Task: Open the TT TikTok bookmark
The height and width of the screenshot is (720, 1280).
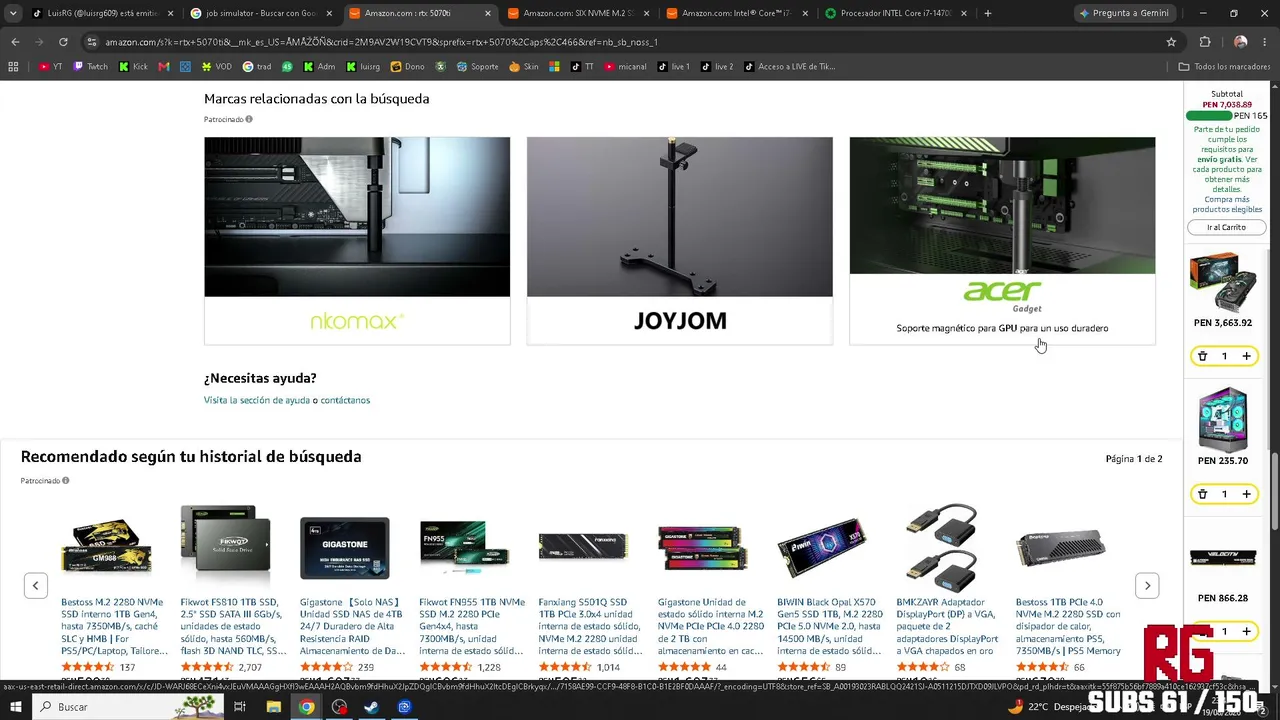Action: click(x=583, y=67)
